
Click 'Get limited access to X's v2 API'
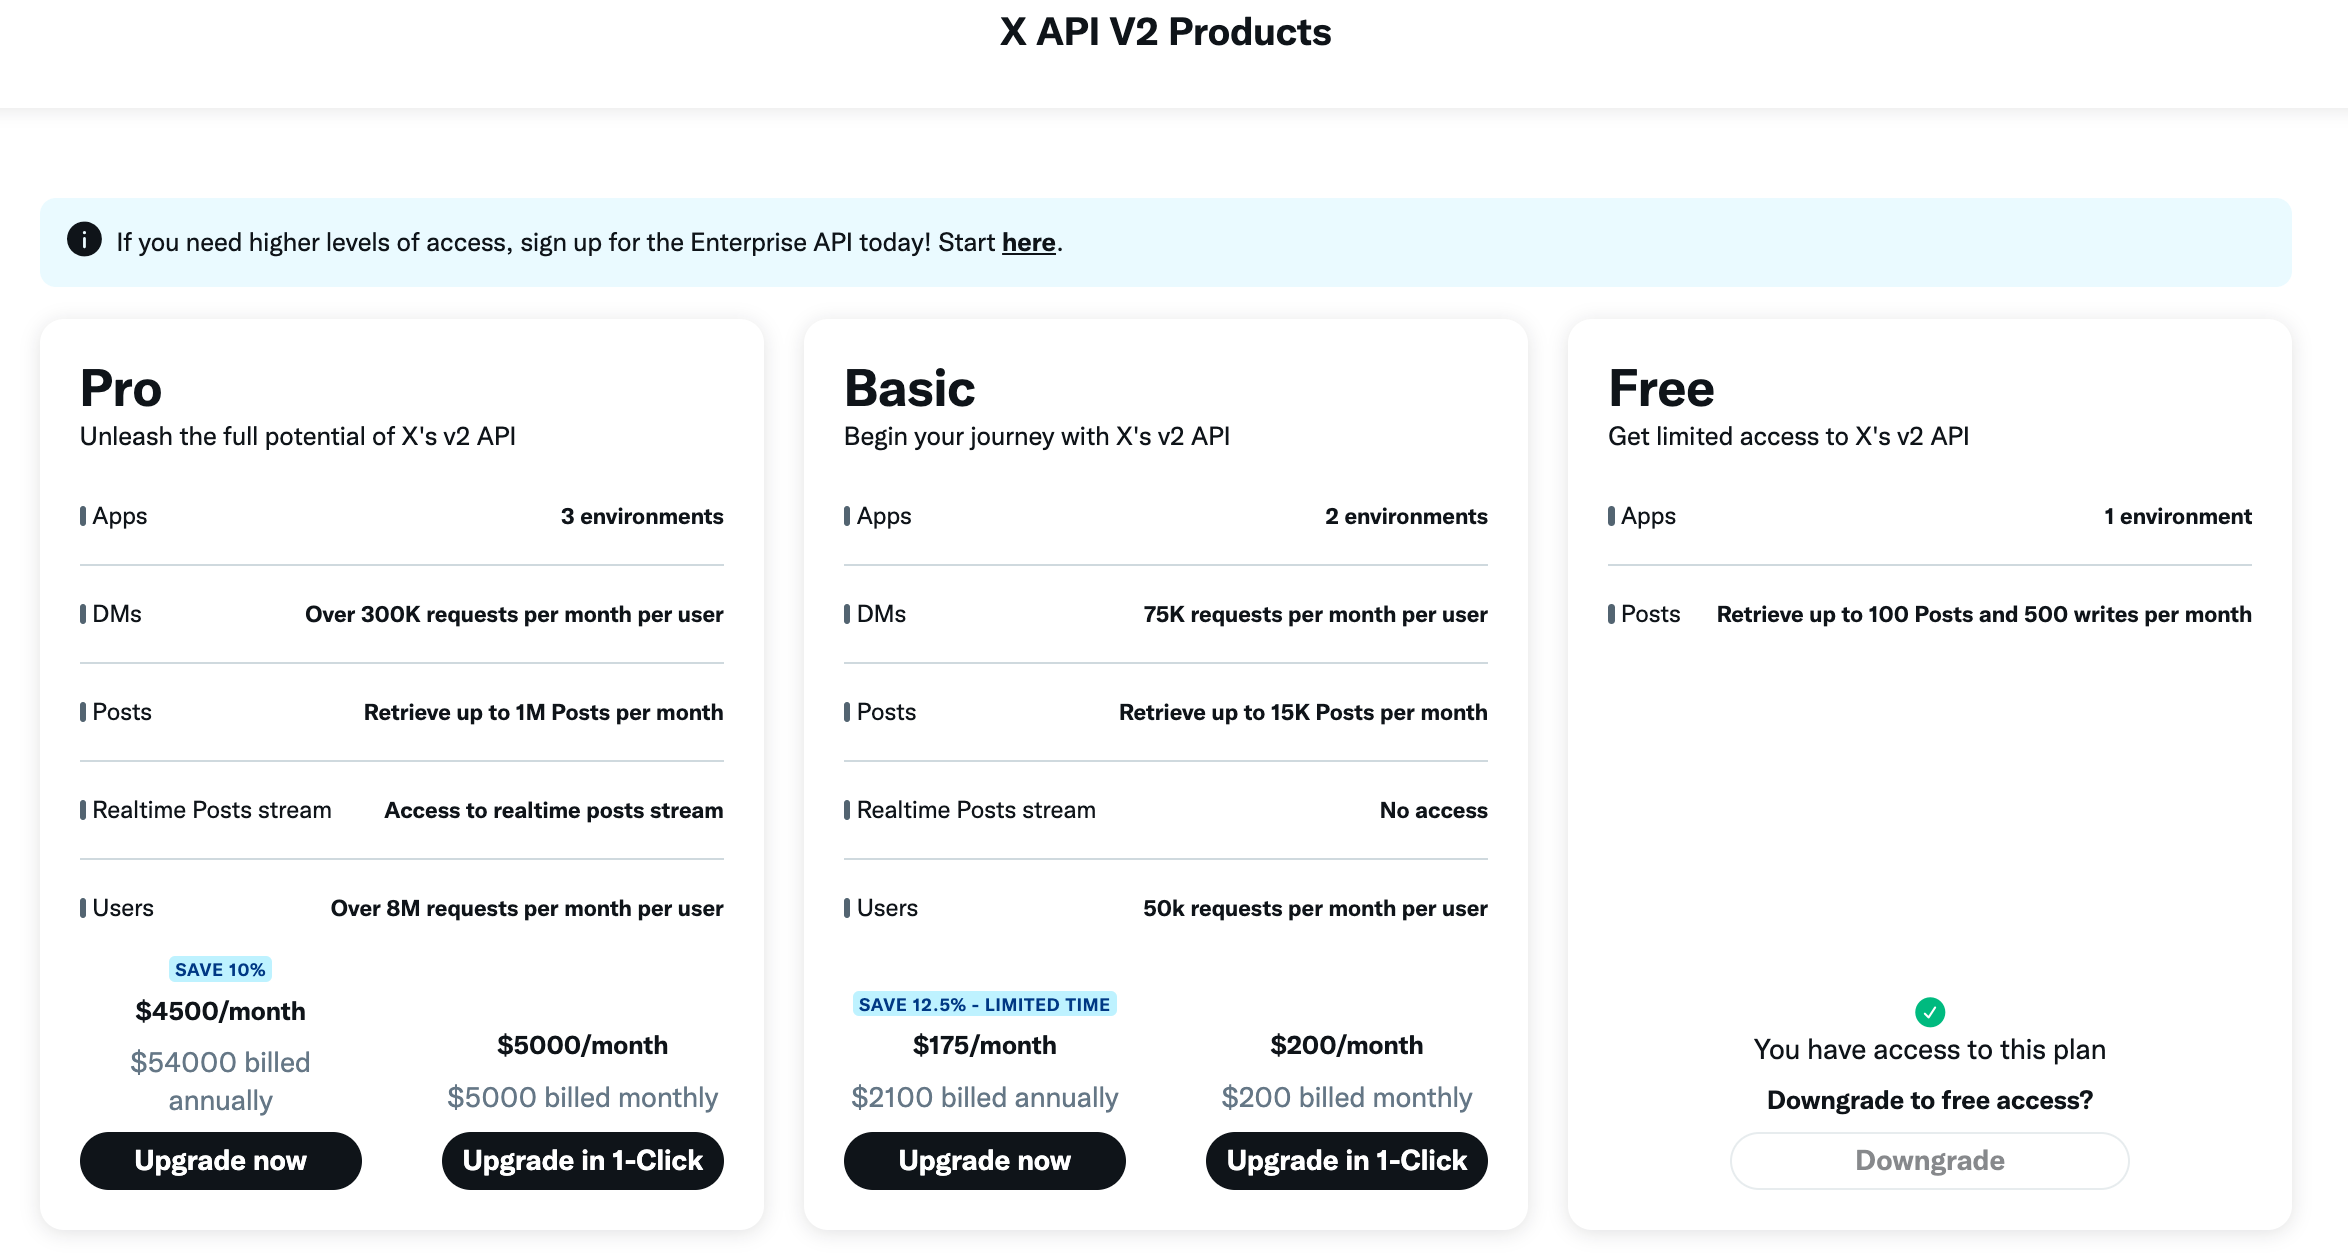point(1788,436)
